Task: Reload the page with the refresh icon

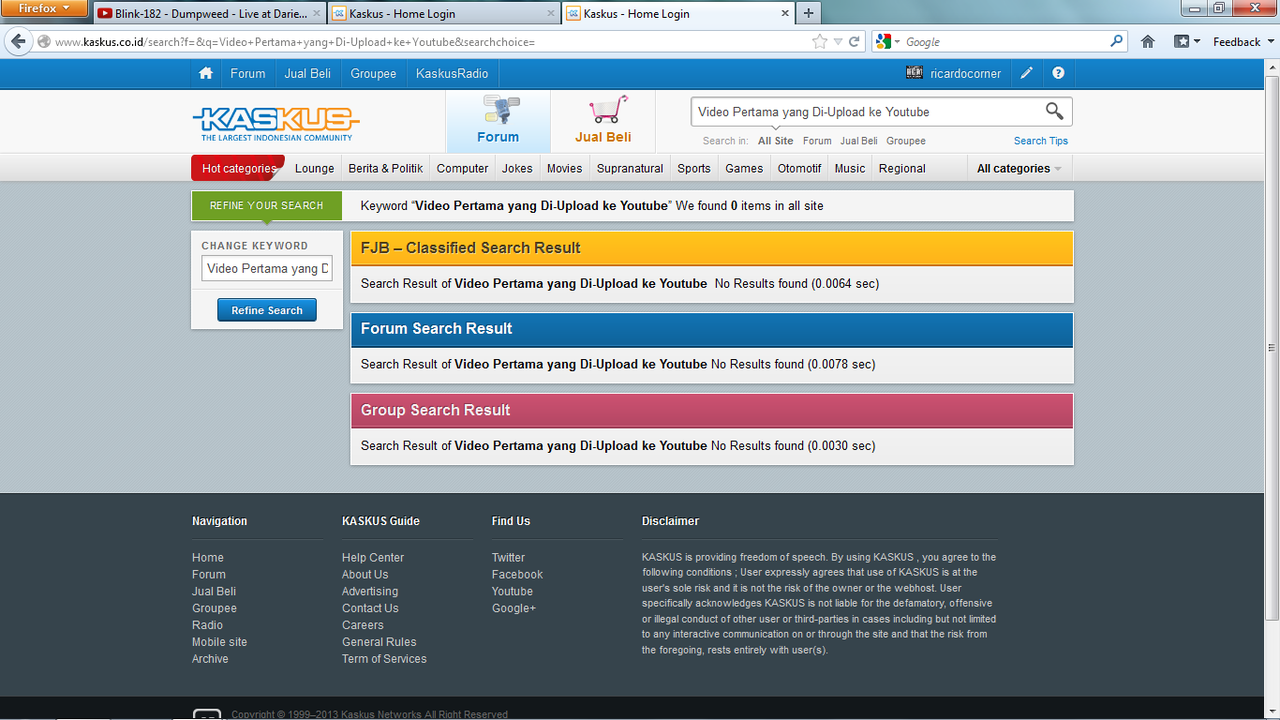Action: coord(855,42)
